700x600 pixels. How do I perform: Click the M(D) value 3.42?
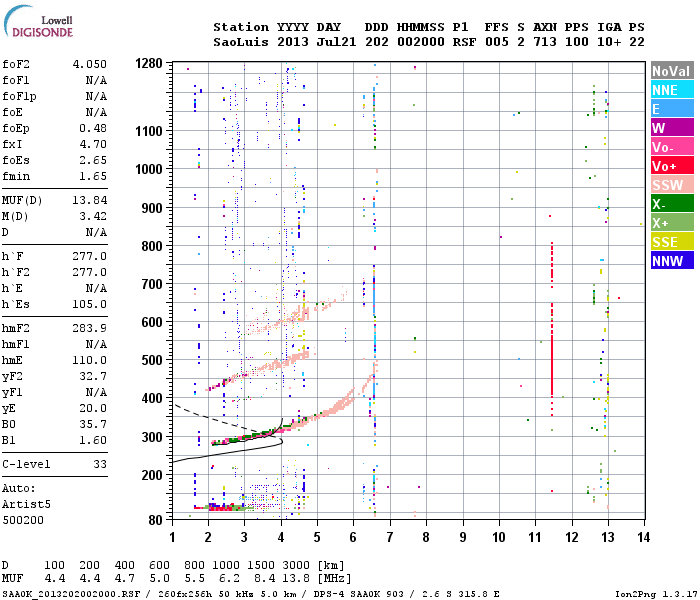point(93,217)
